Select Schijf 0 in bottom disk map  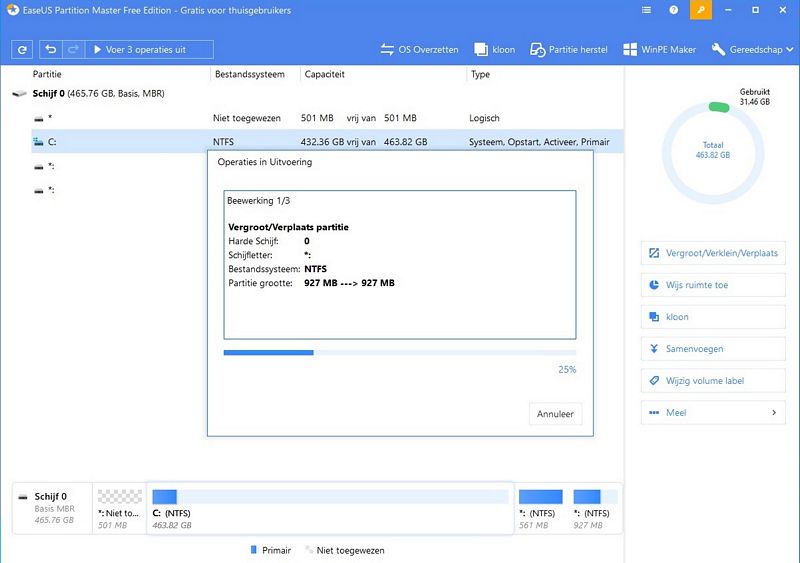click(53, 508)
